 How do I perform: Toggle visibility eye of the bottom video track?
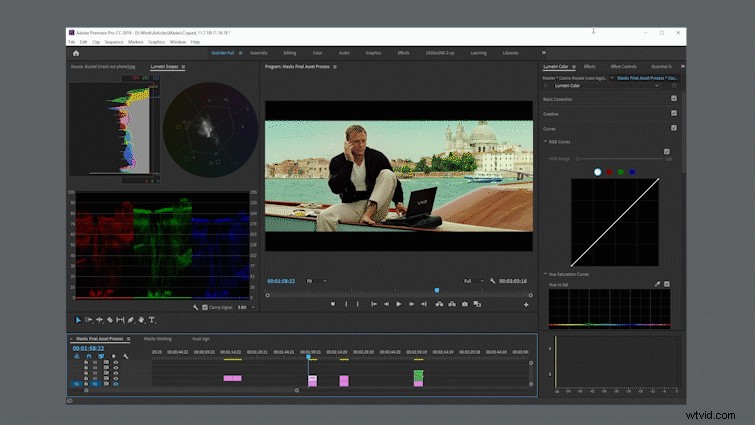click(116, 384)
